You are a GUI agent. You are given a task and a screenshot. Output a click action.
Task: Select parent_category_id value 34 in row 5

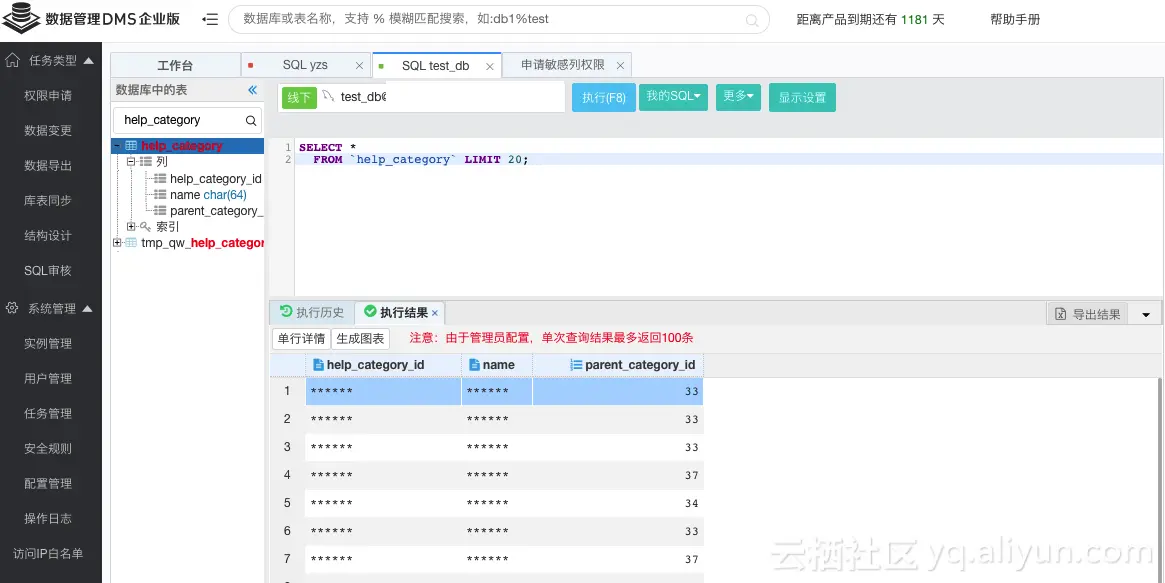coord(617,503)
